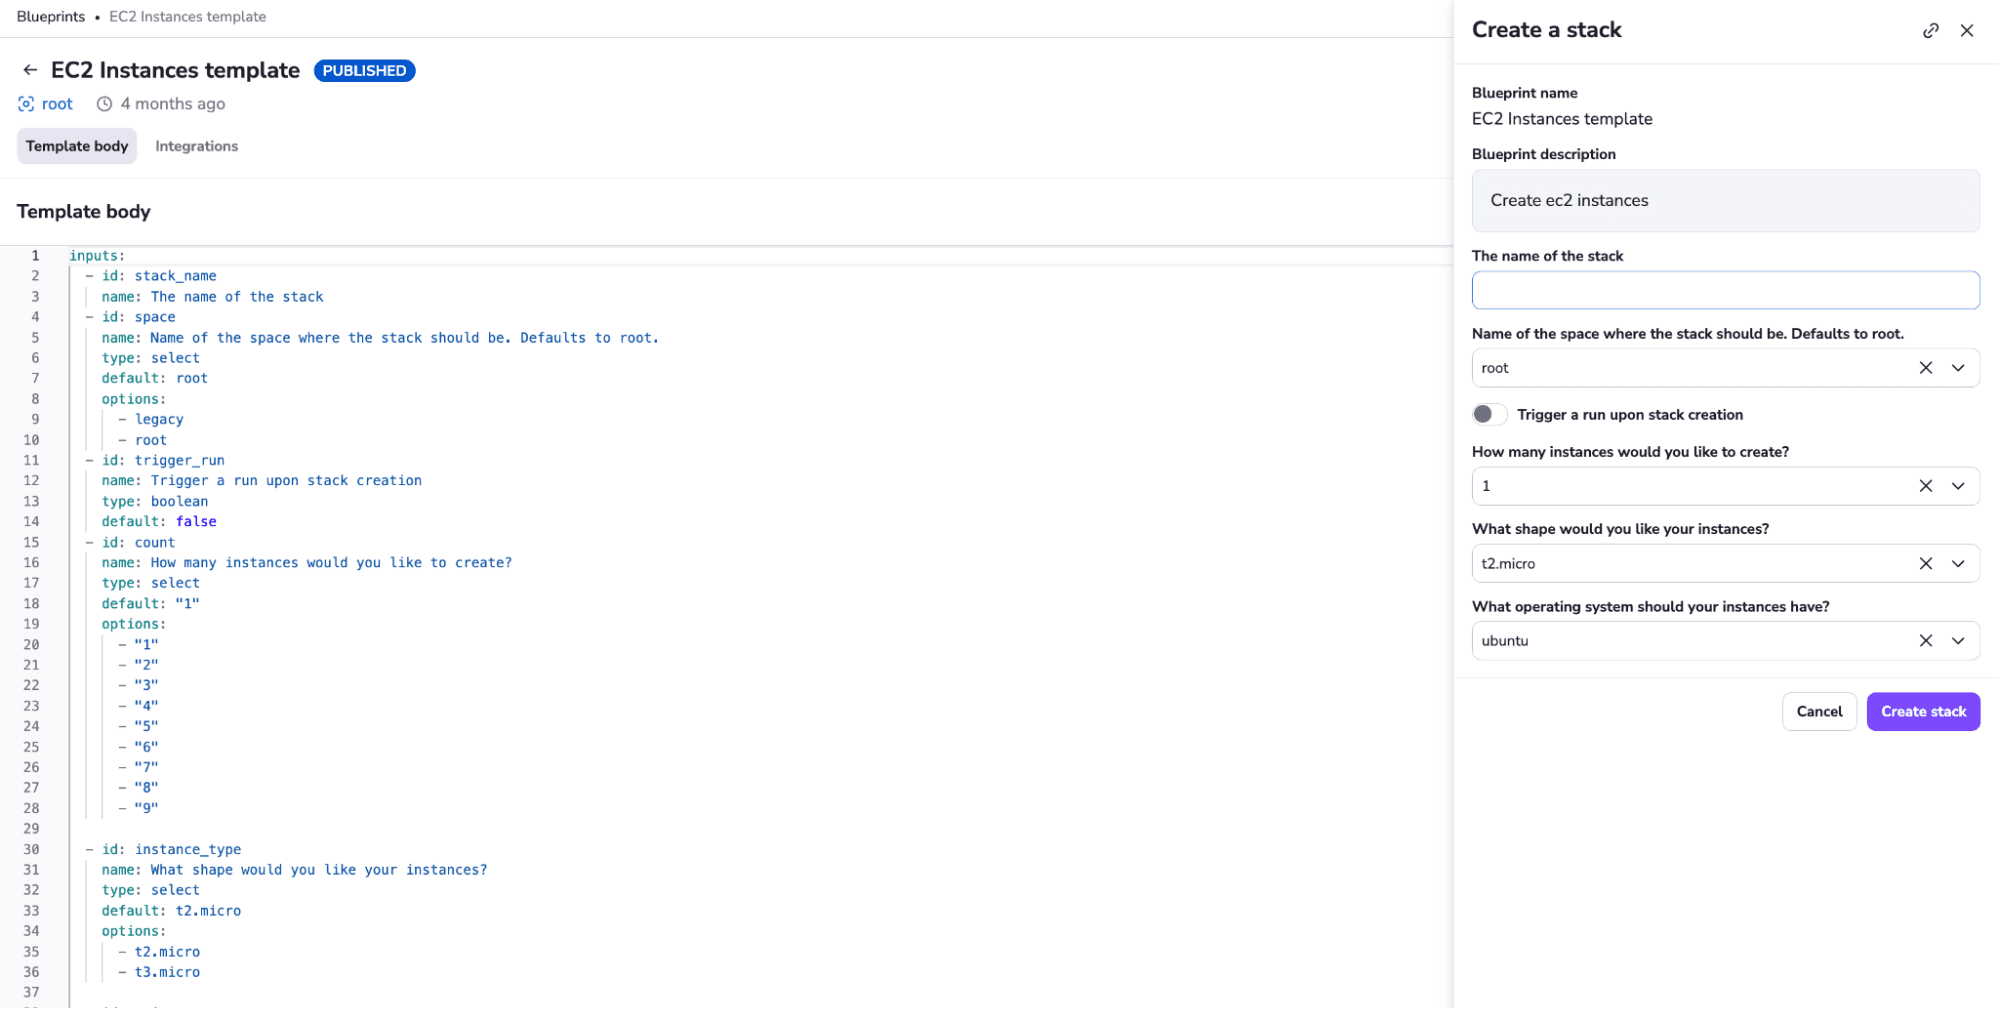The width and height of the screenshot is (1999, 1009).
Task: Expand the instance count dropdown
Action: pyautogui.click(x=1958, y=486)
